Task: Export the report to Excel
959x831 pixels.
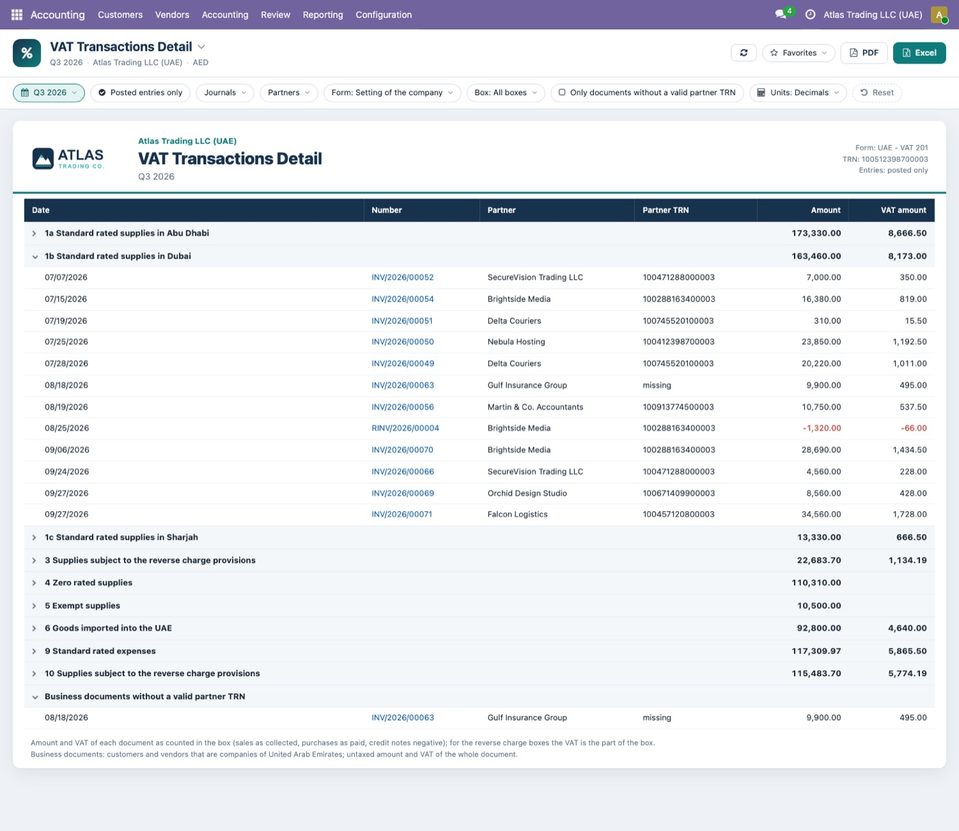Action: tap(919, 53)
